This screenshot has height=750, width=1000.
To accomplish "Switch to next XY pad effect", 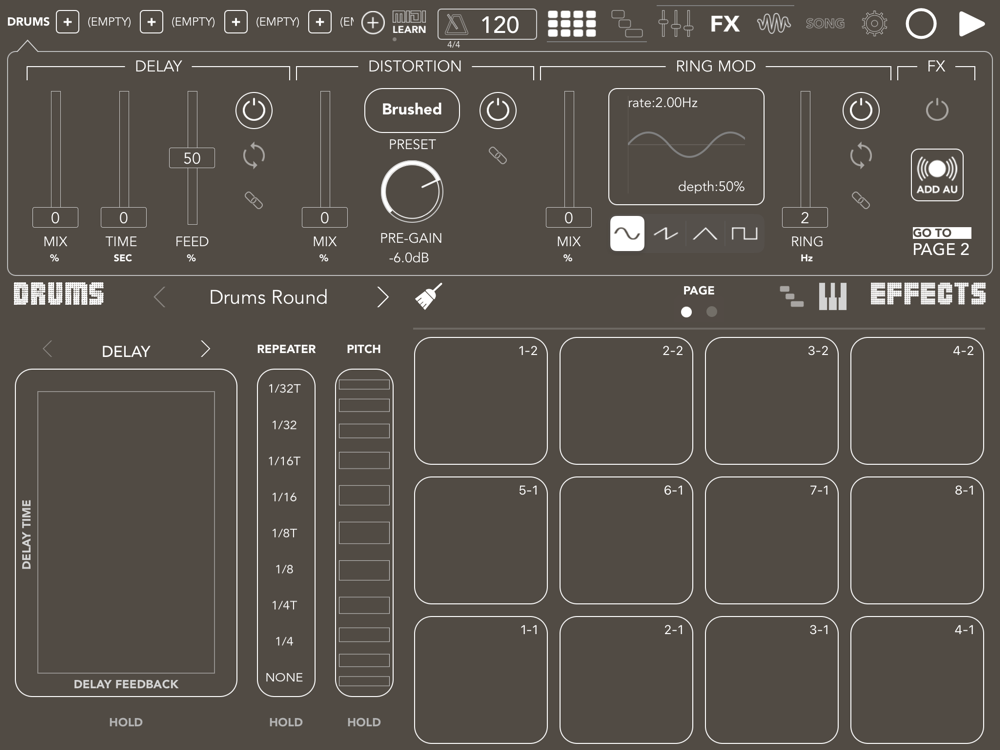I will click(x=205, y=349).
